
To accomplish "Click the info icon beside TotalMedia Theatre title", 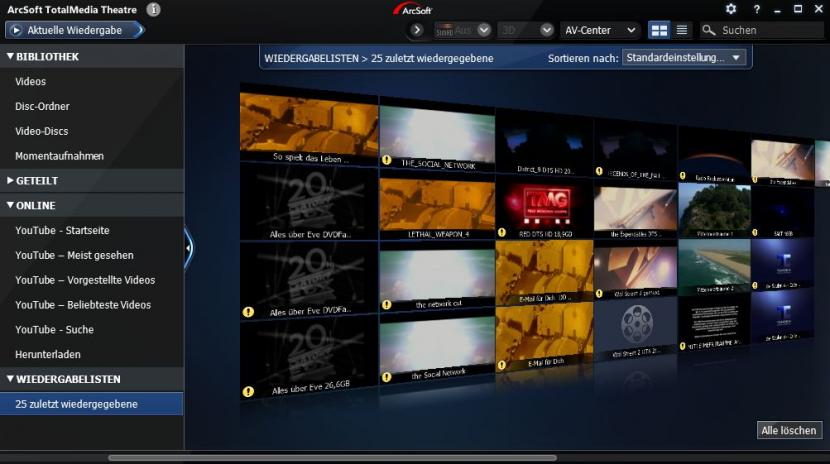I will tap(153, 10).
